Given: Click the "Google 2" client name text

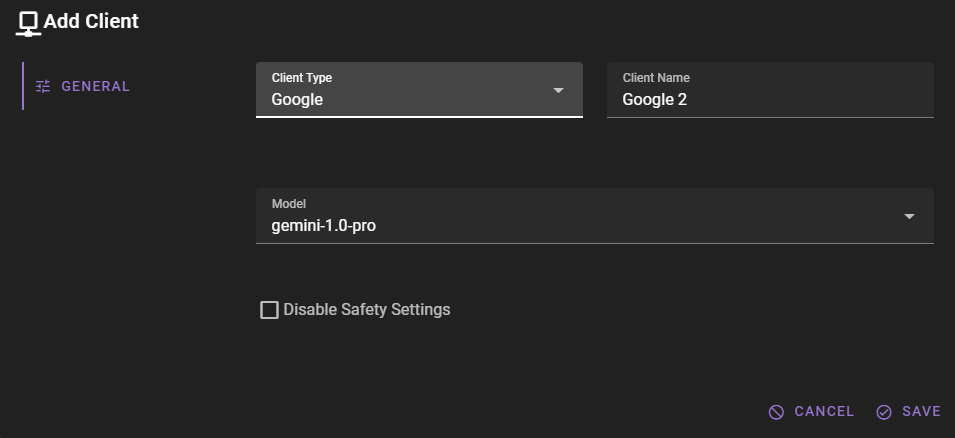Looking at the screenshot, I should point(655,100).
